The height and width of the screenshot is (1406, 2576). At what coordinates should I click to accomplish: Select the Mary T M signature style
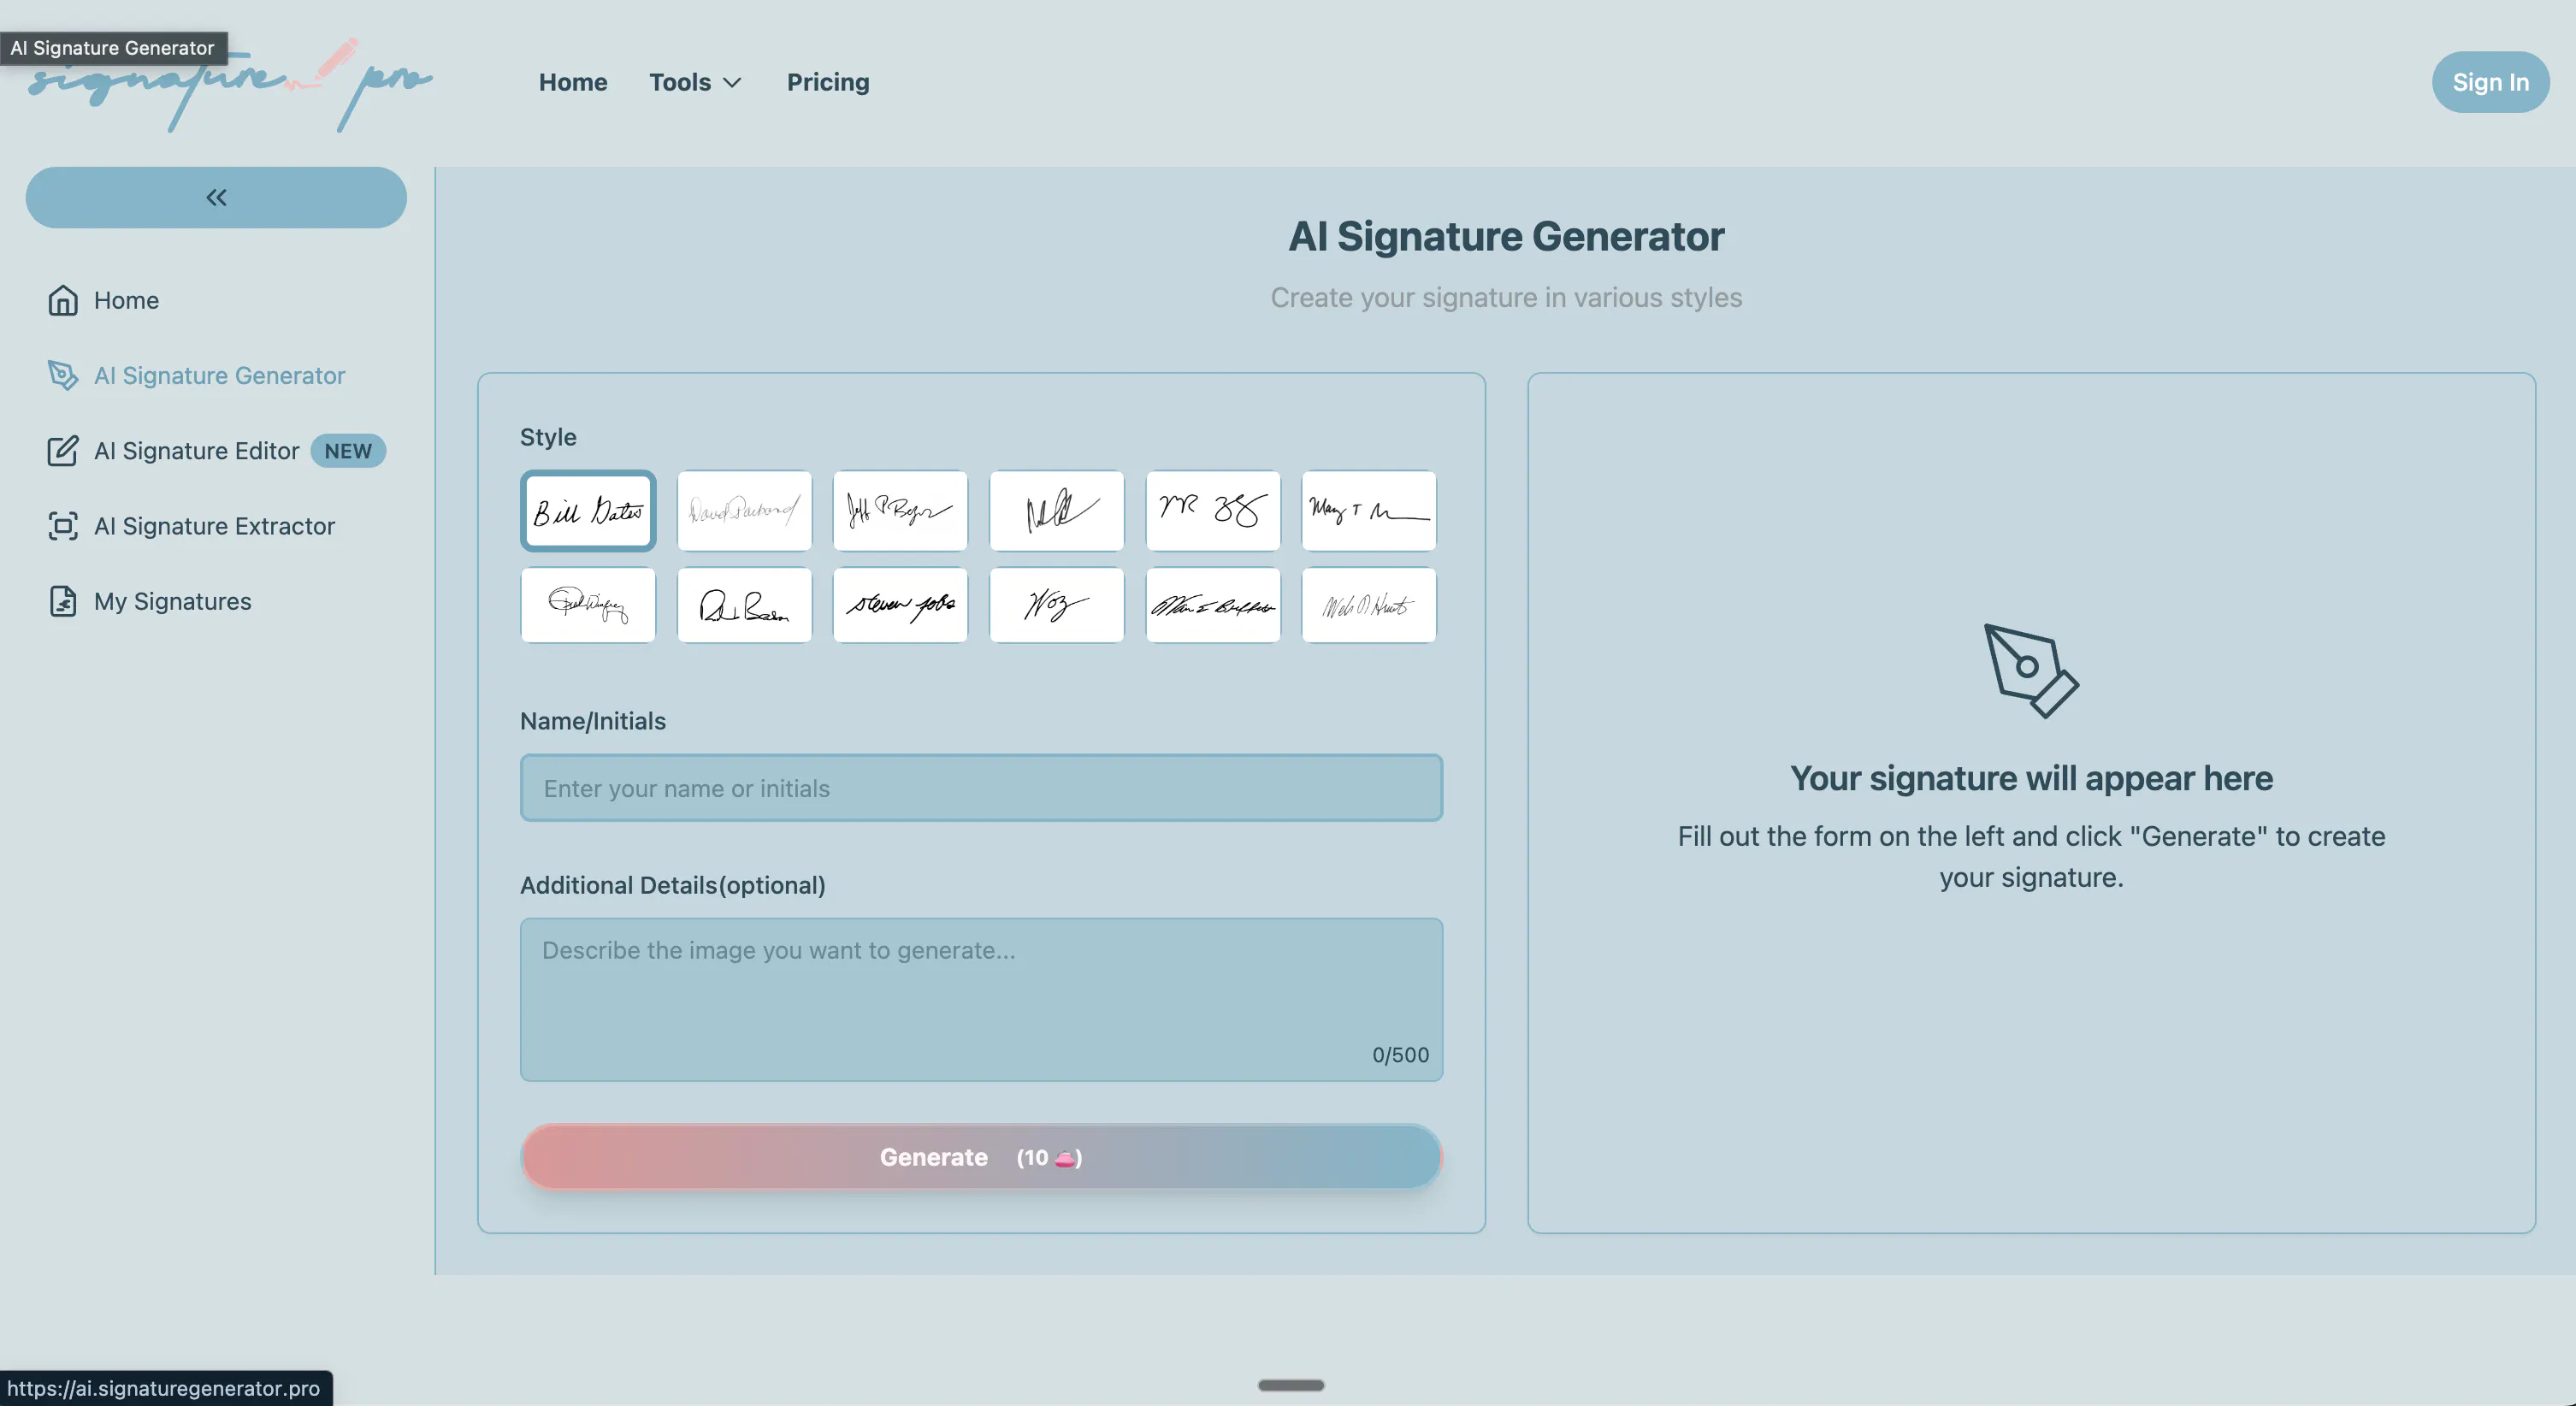point(1369,511)
